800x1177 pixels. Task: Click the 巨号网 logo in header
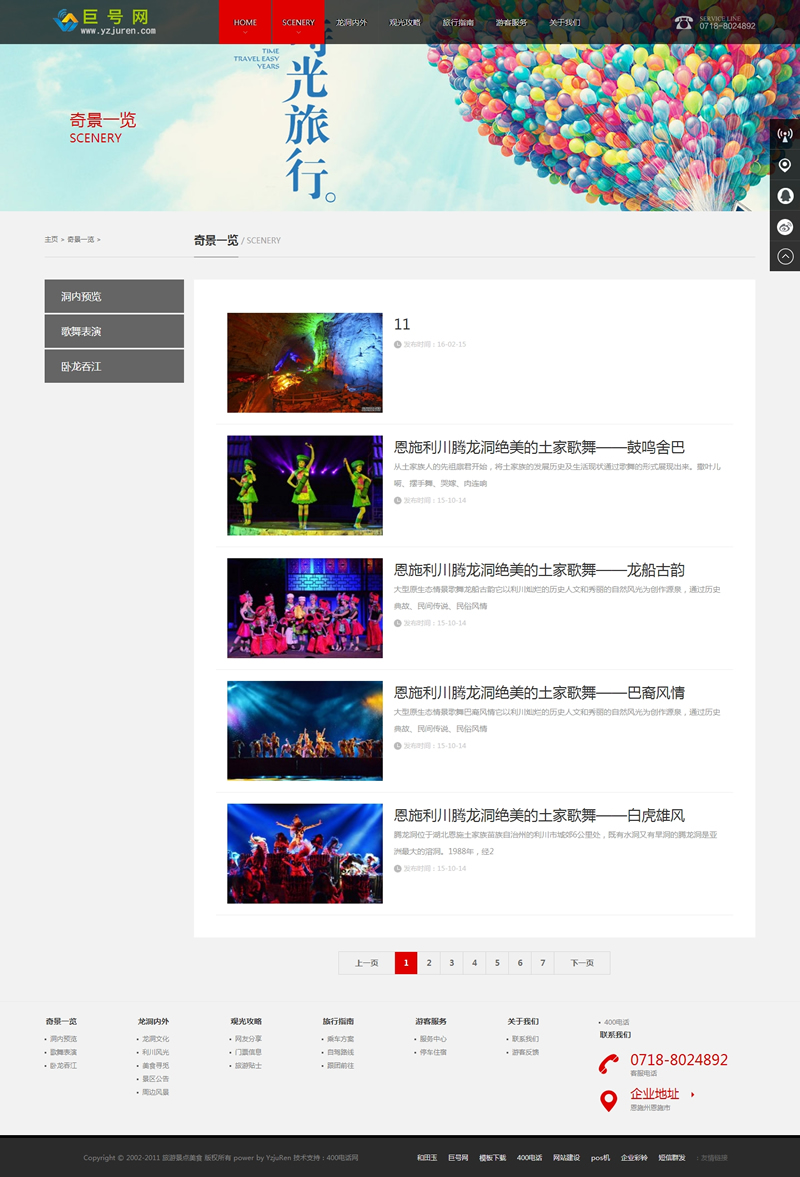tap(105, 21)
